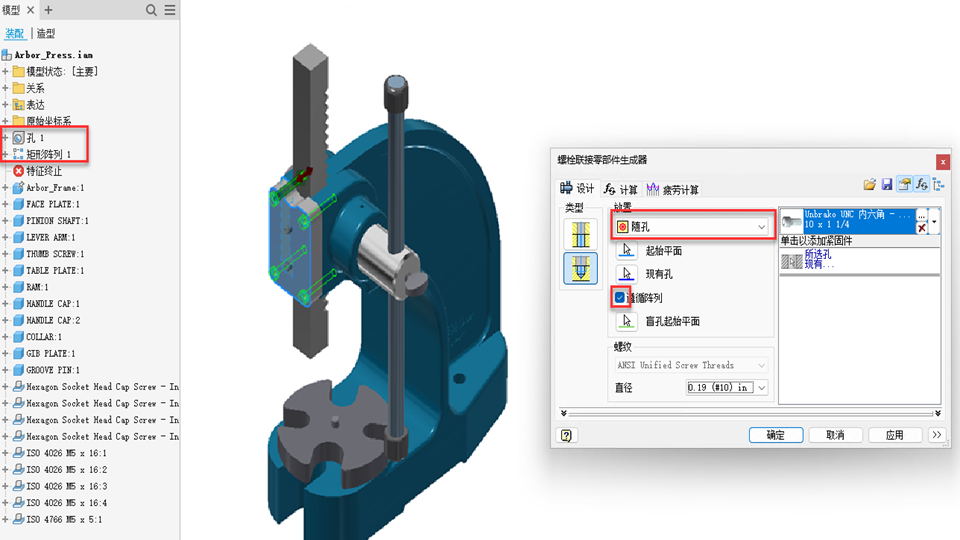Click the 矩形阵列 1 pattern icon
The height and width of the screenshot is (540, 960).
(18, 154)
